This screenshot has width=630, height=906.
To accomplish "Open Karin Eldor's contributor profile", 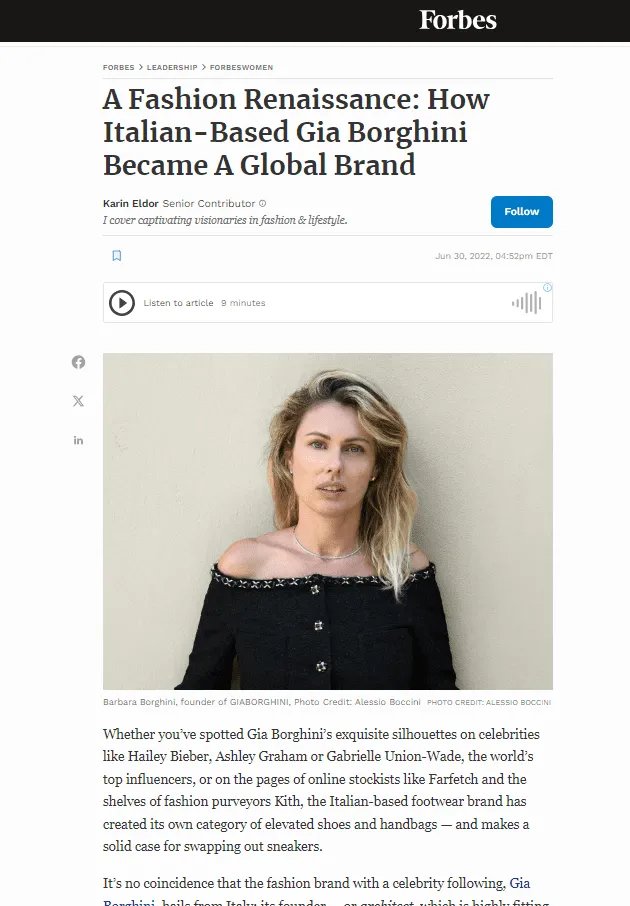I will coord(131,203).
